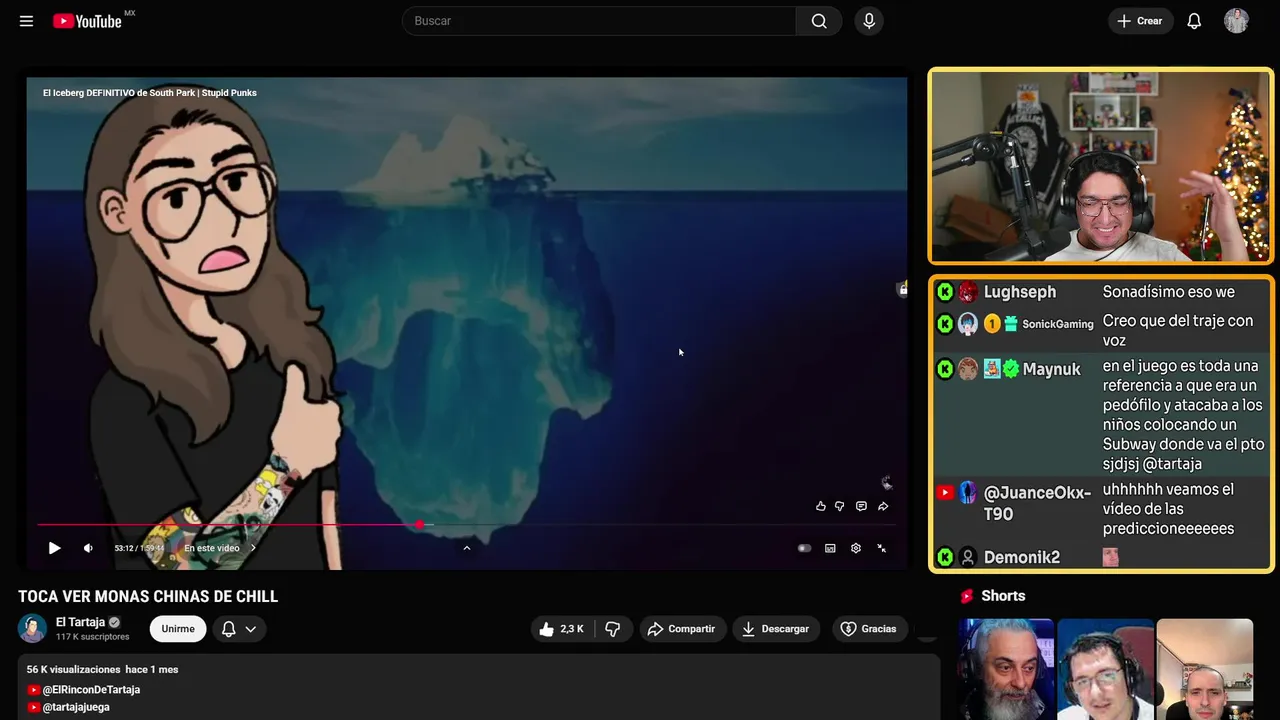
Task: Toggle the autoplay switch in player
Action: click(x=804, y=548)
